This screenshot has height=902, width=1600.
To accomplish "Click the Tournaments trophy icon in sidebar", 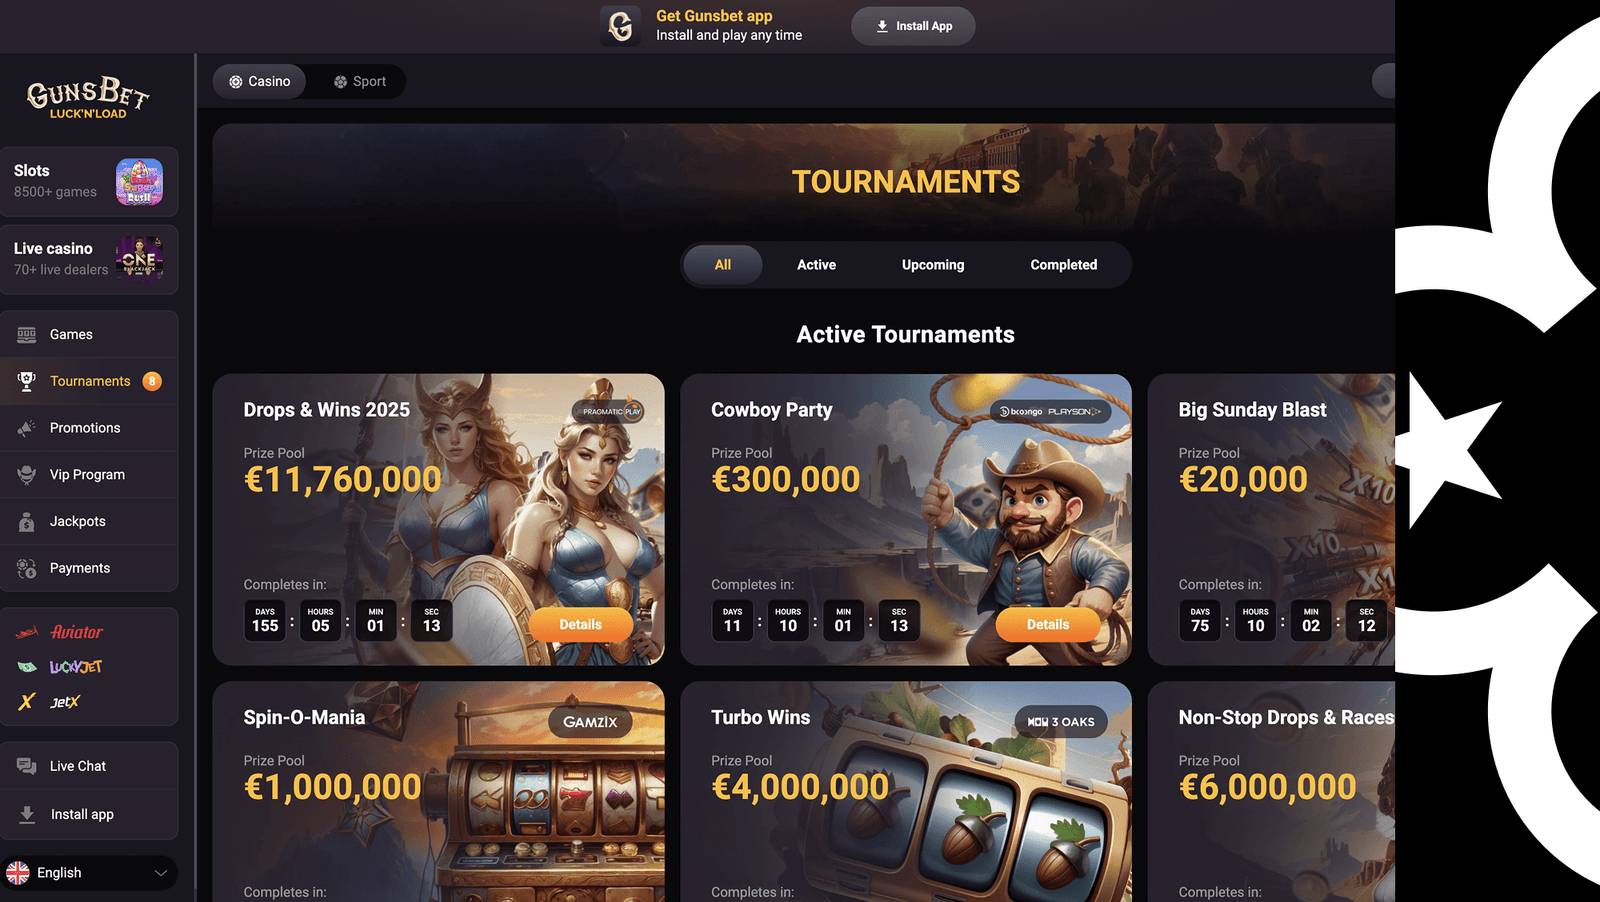I will point(27,381).
